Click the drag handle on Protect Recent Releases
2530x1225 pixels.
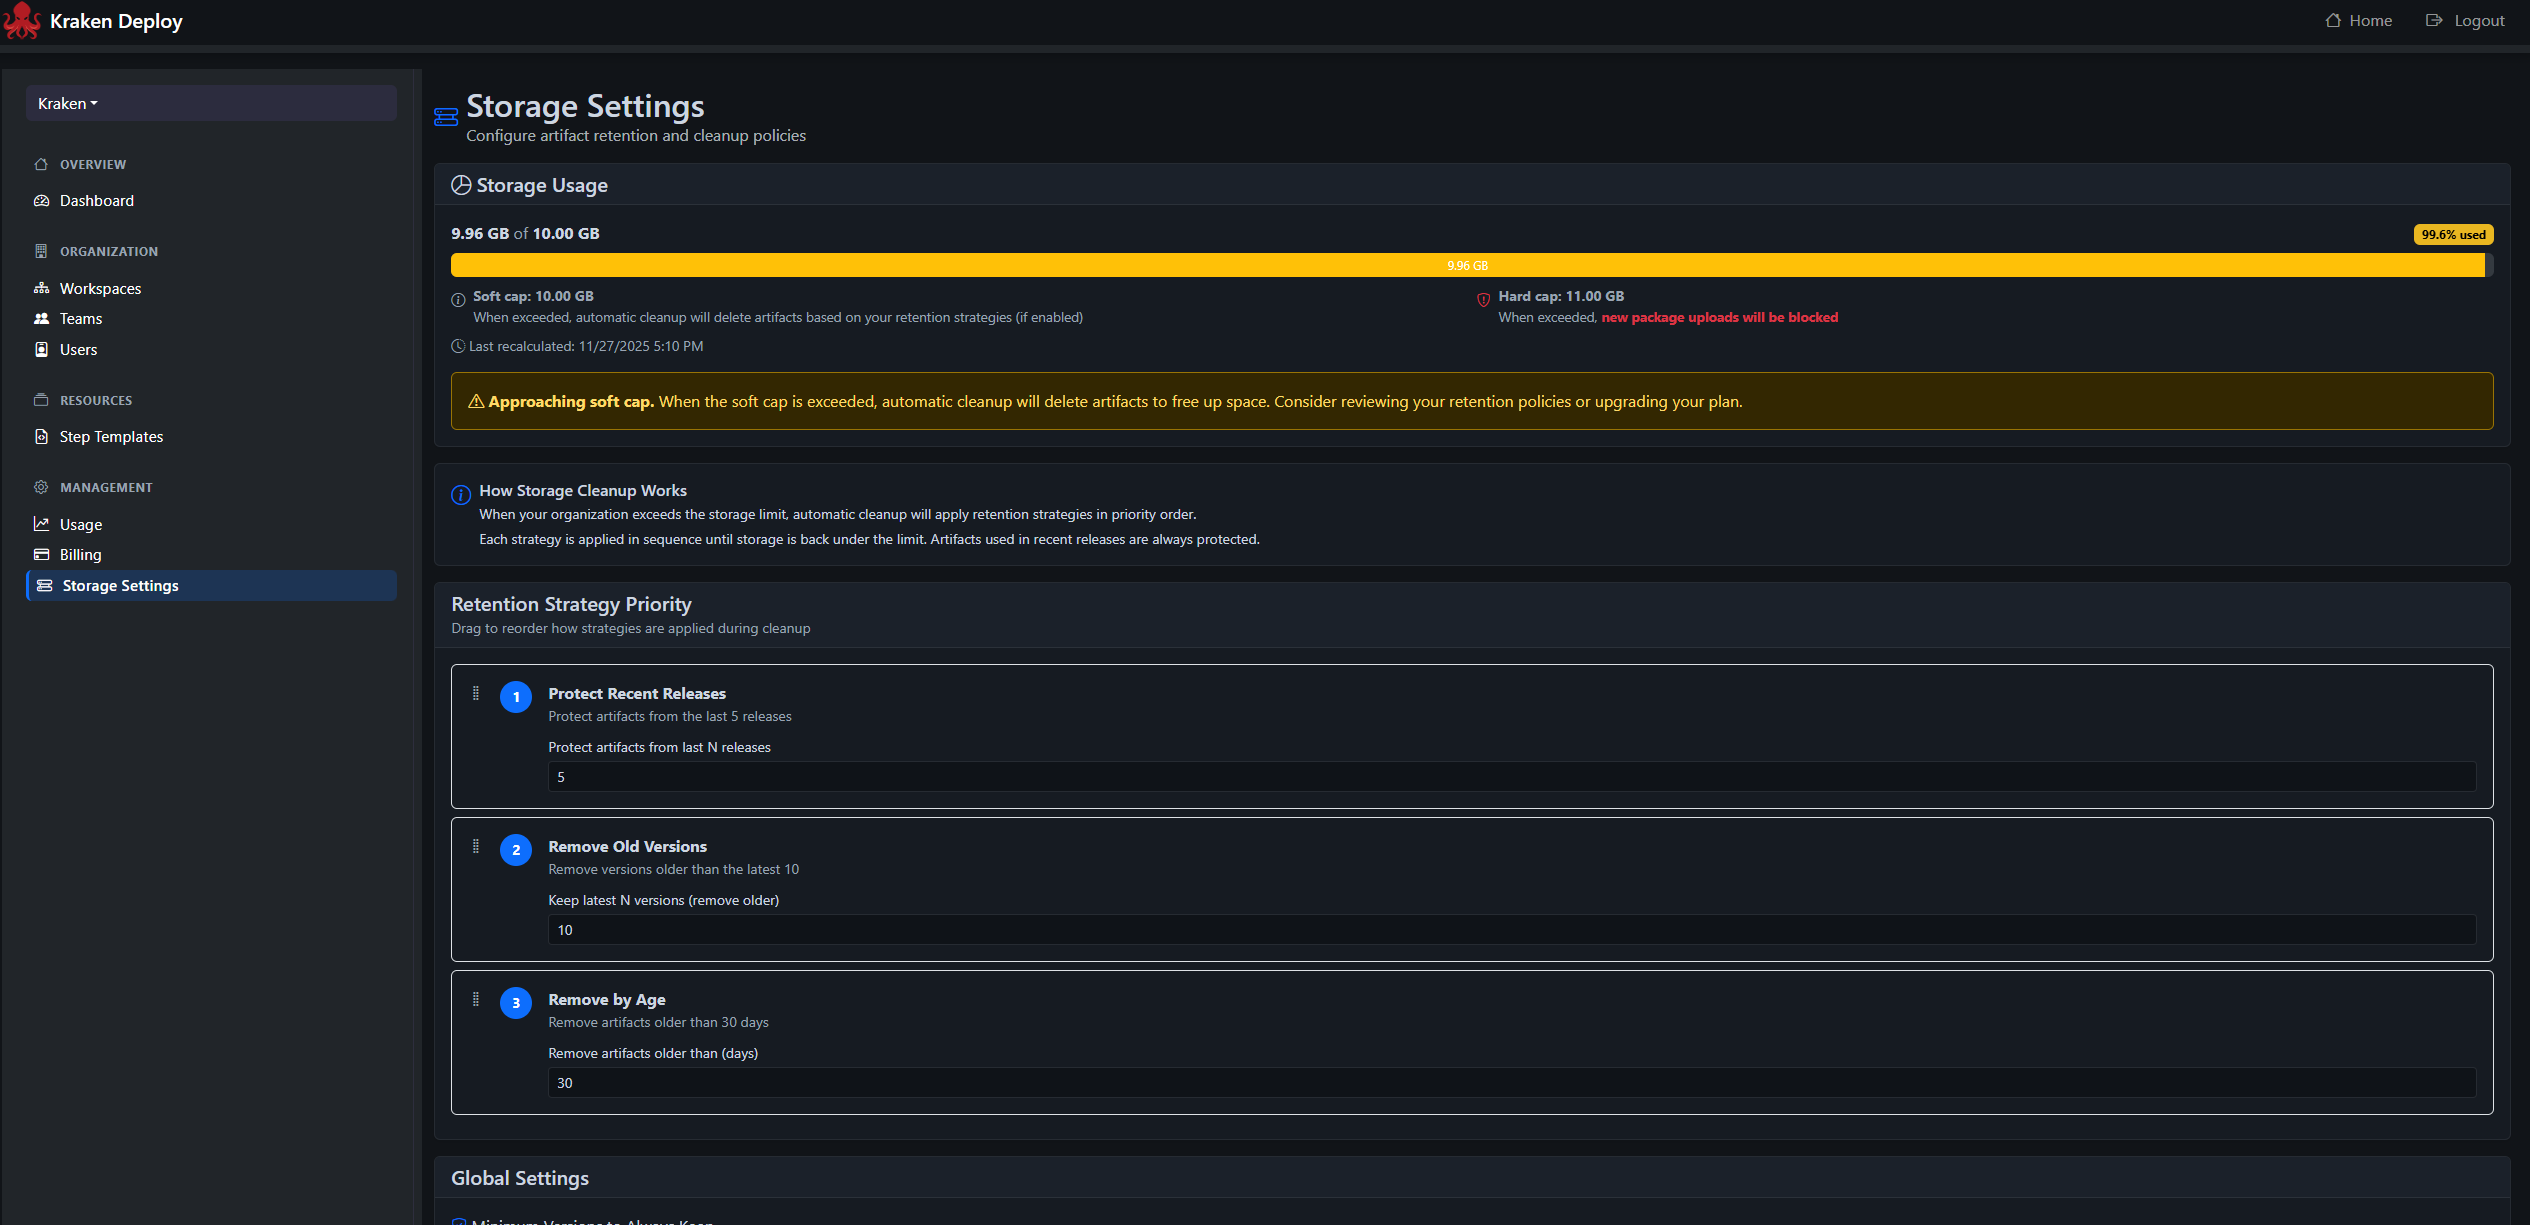pyautogui.click(x=477, y=693)
